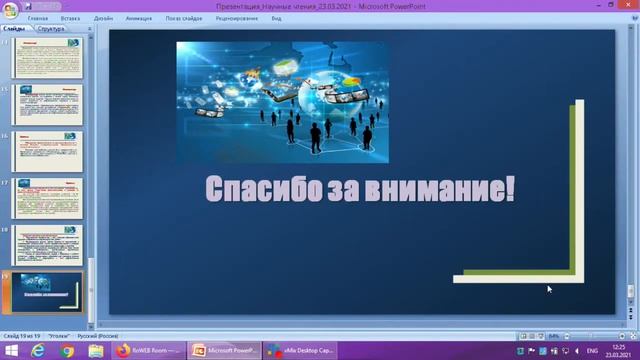Screen dimensions: 640x360
Task: Go to next slide double-arrow button
Action: (631, 317)
